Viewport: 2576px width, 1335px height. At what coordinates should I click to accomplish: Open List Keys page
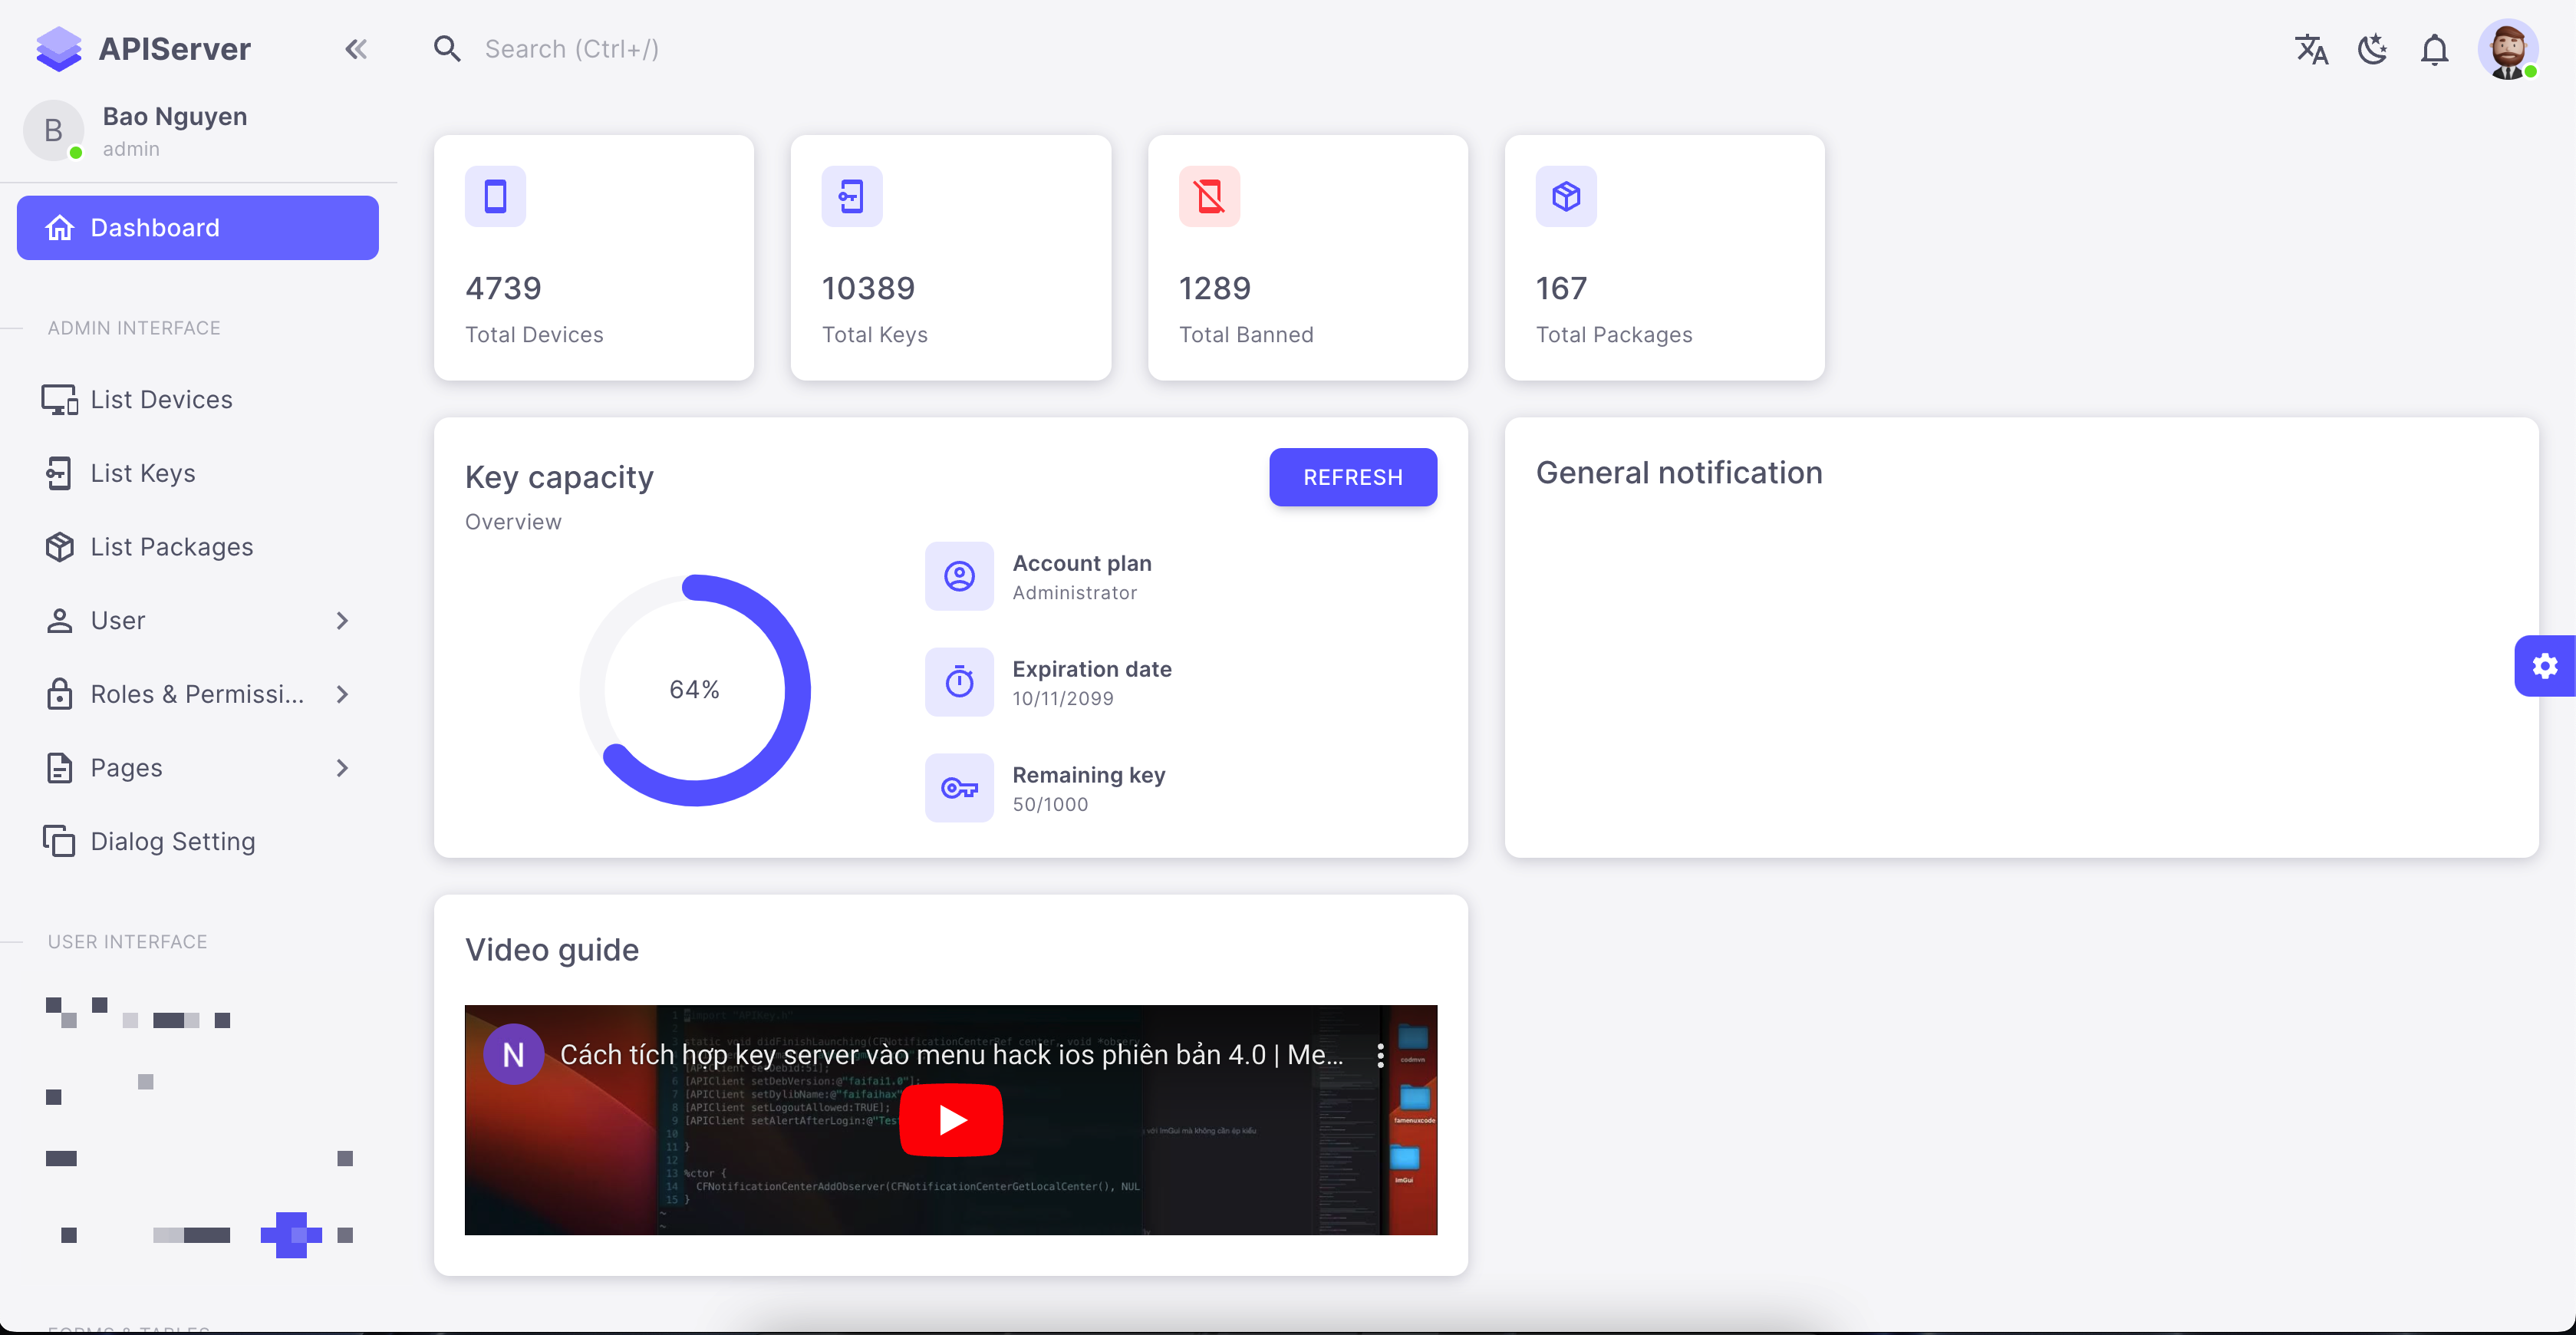tap(198, 473)
